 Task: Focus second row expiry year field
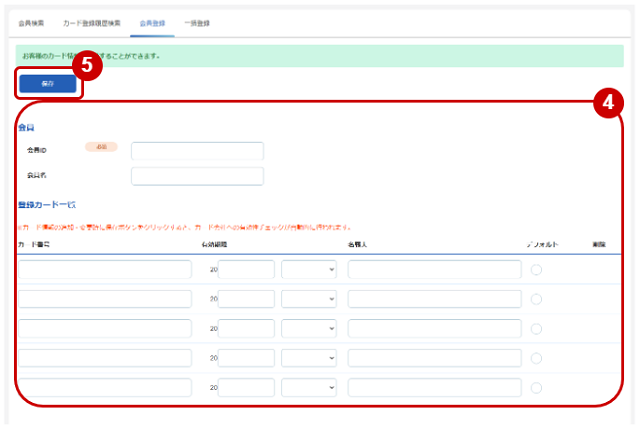[246, 299]
